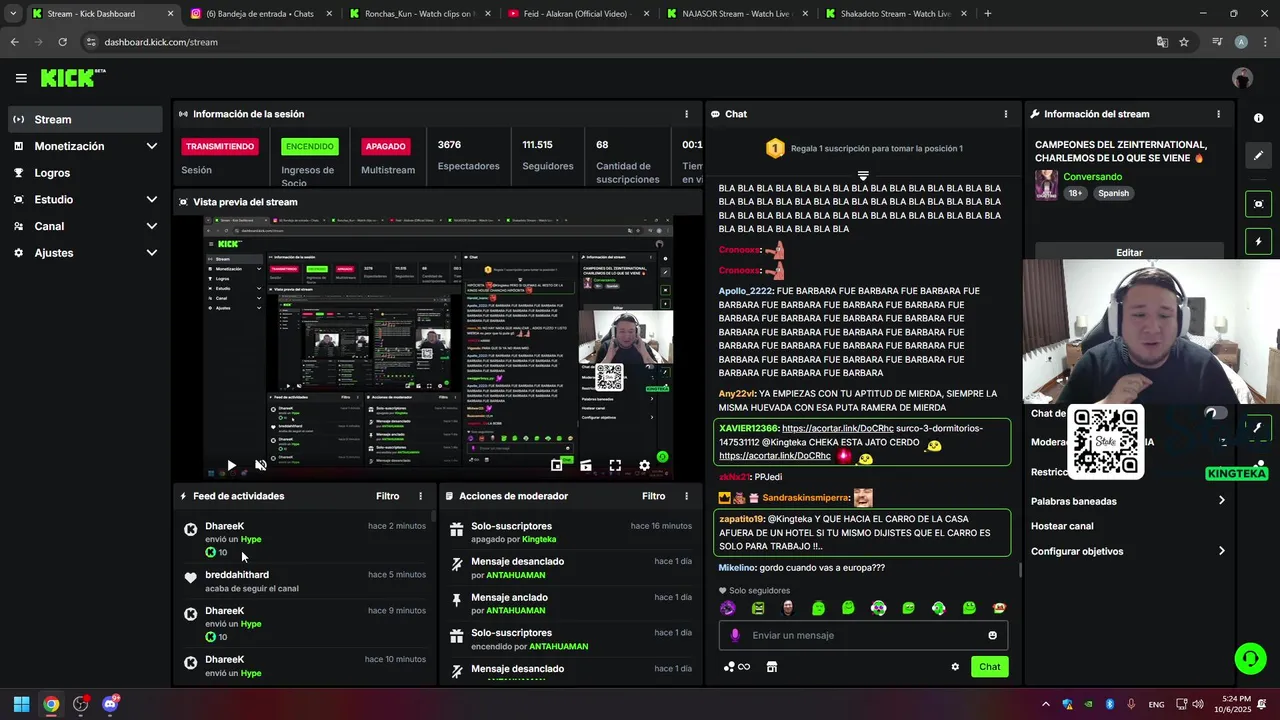Open Información de la sesión options menu

[x=686, y=114]
